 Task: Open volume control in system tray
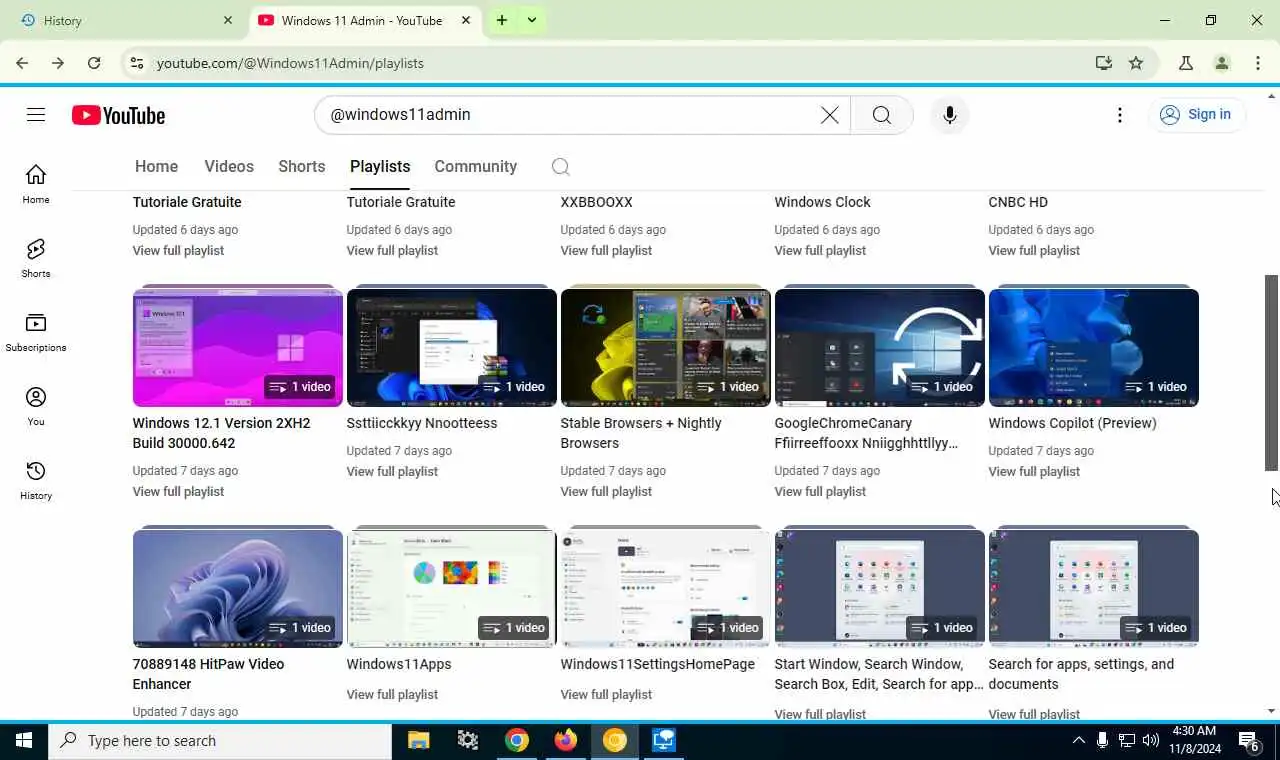click(1151, 741)
